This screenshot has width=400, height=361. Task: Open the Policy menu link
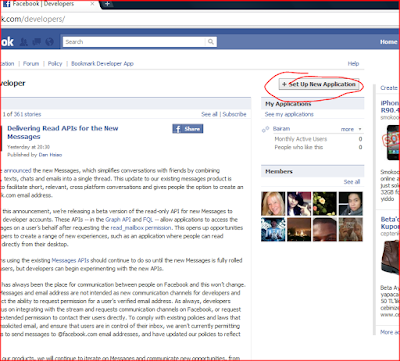click(55, 64)
